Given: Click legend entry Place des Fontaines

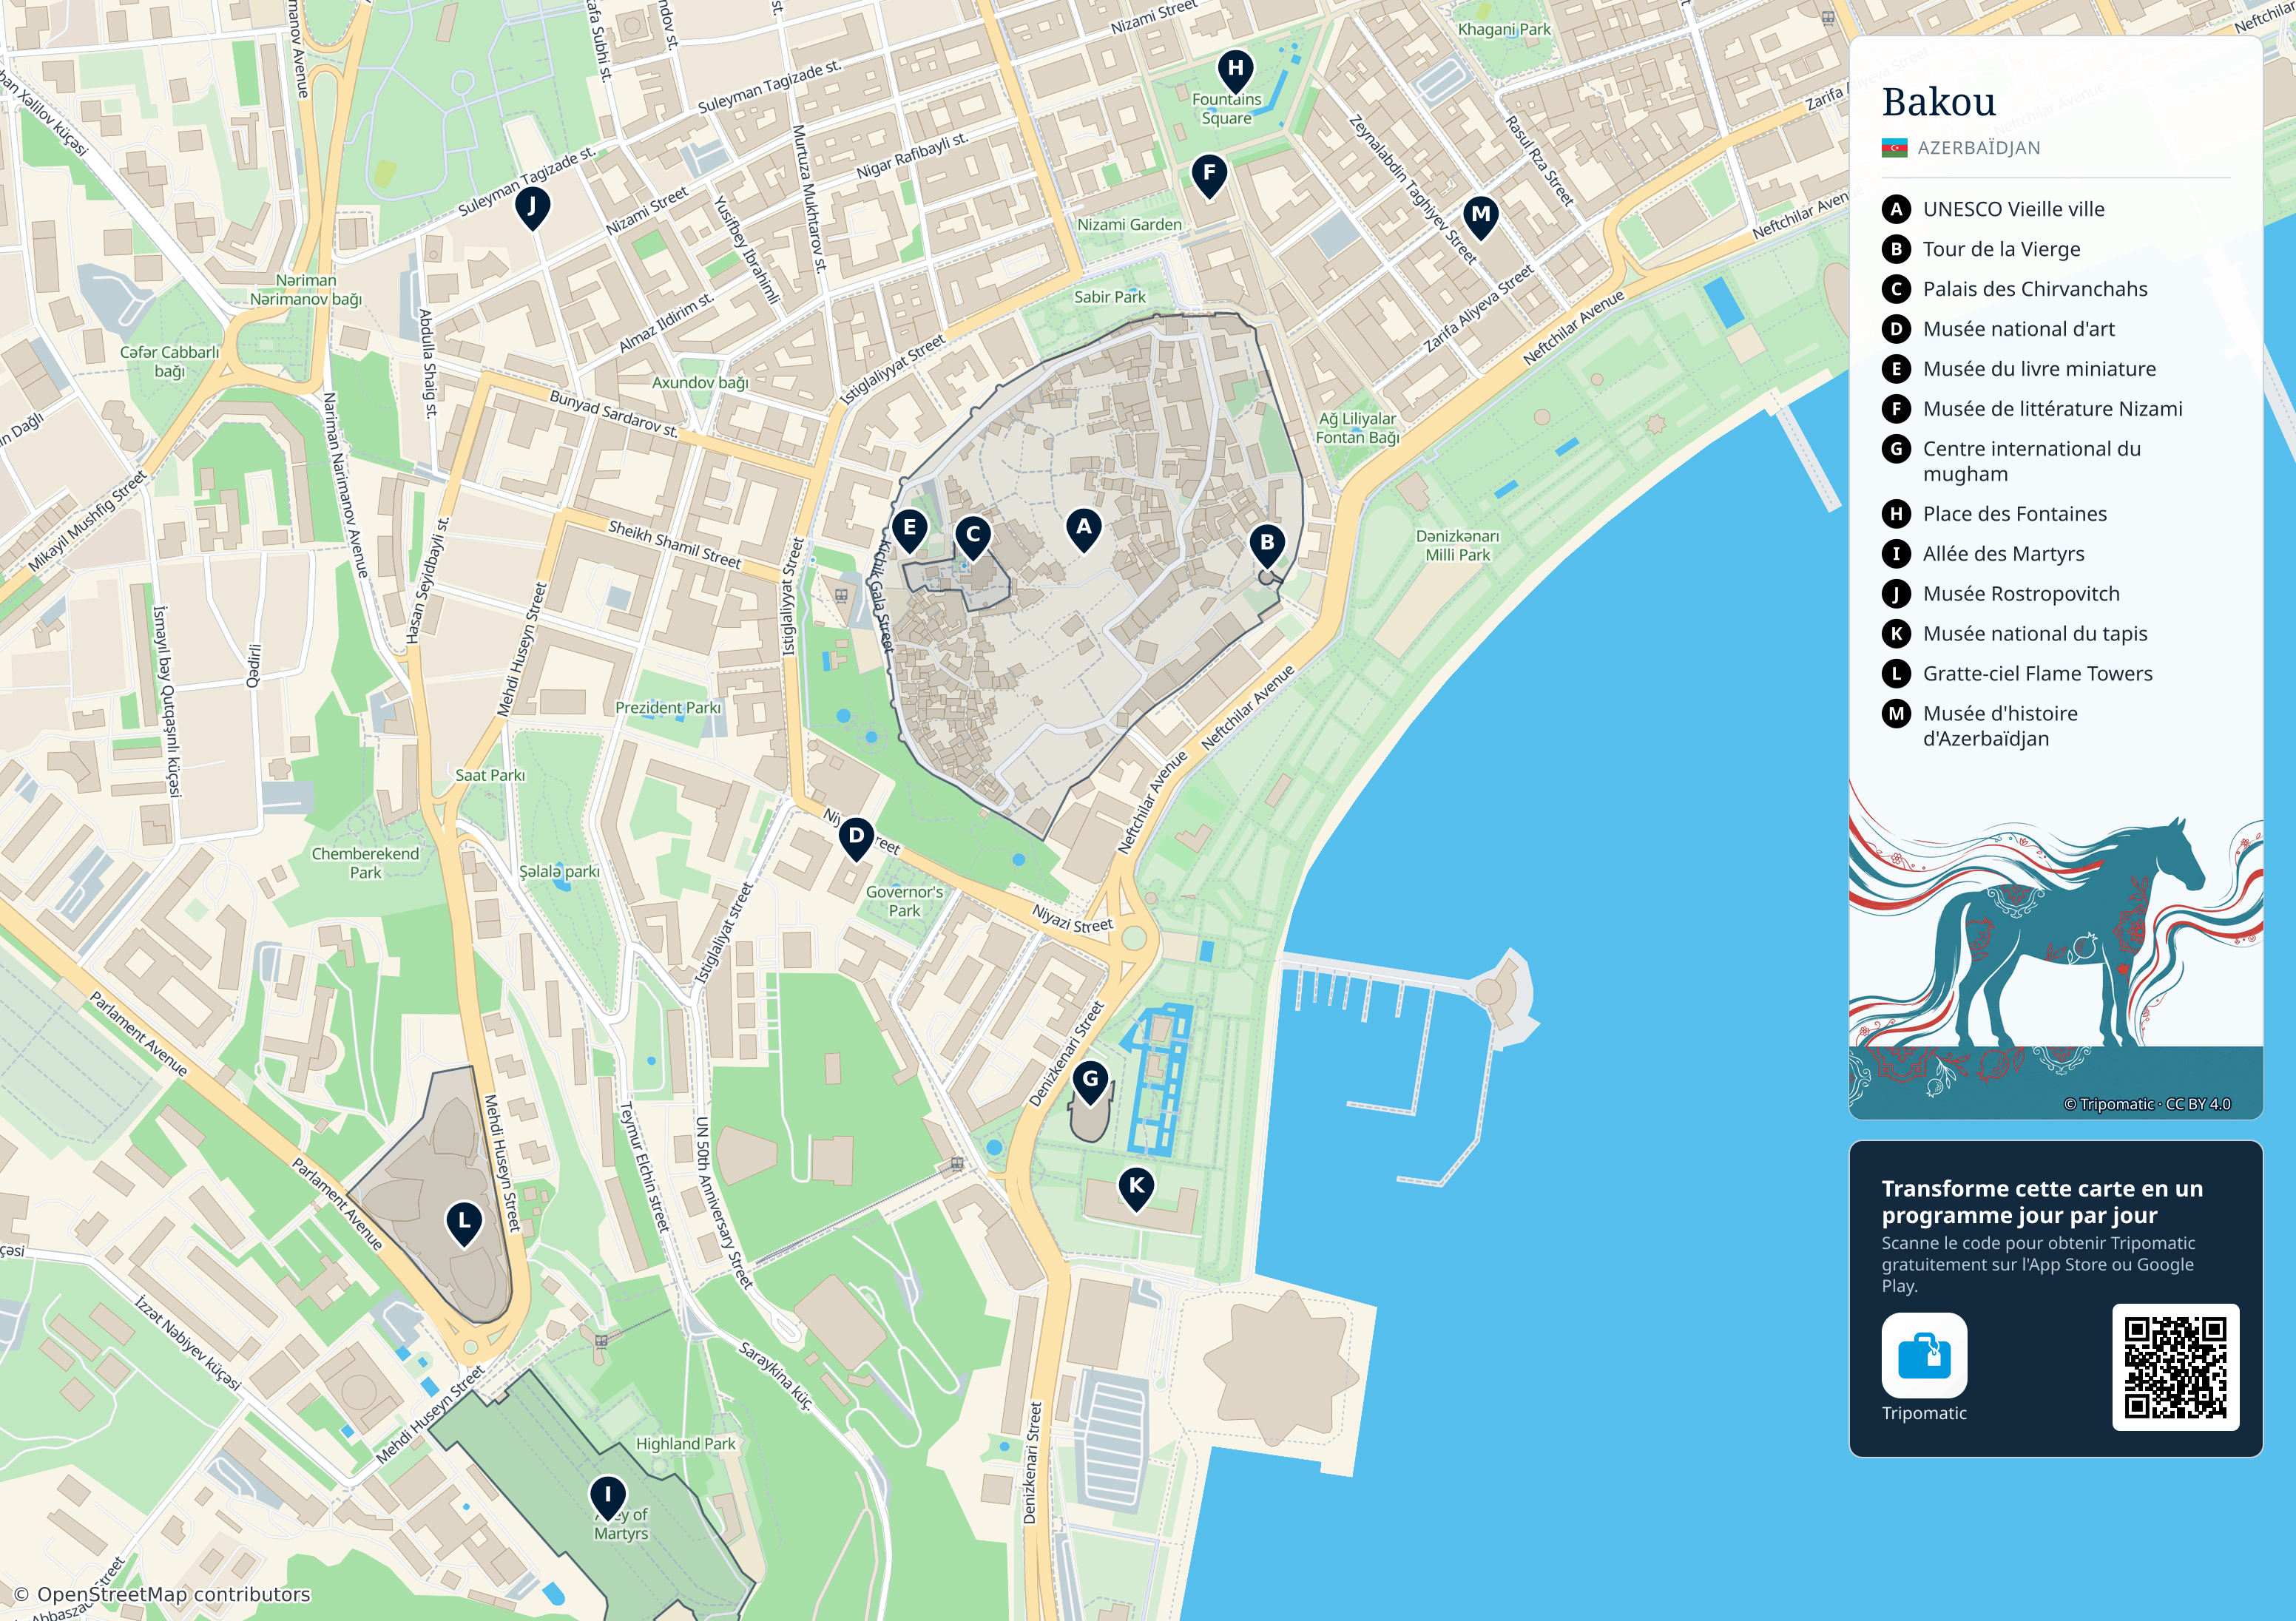Looking at the screenshot, I should [x=1995, y=514].
